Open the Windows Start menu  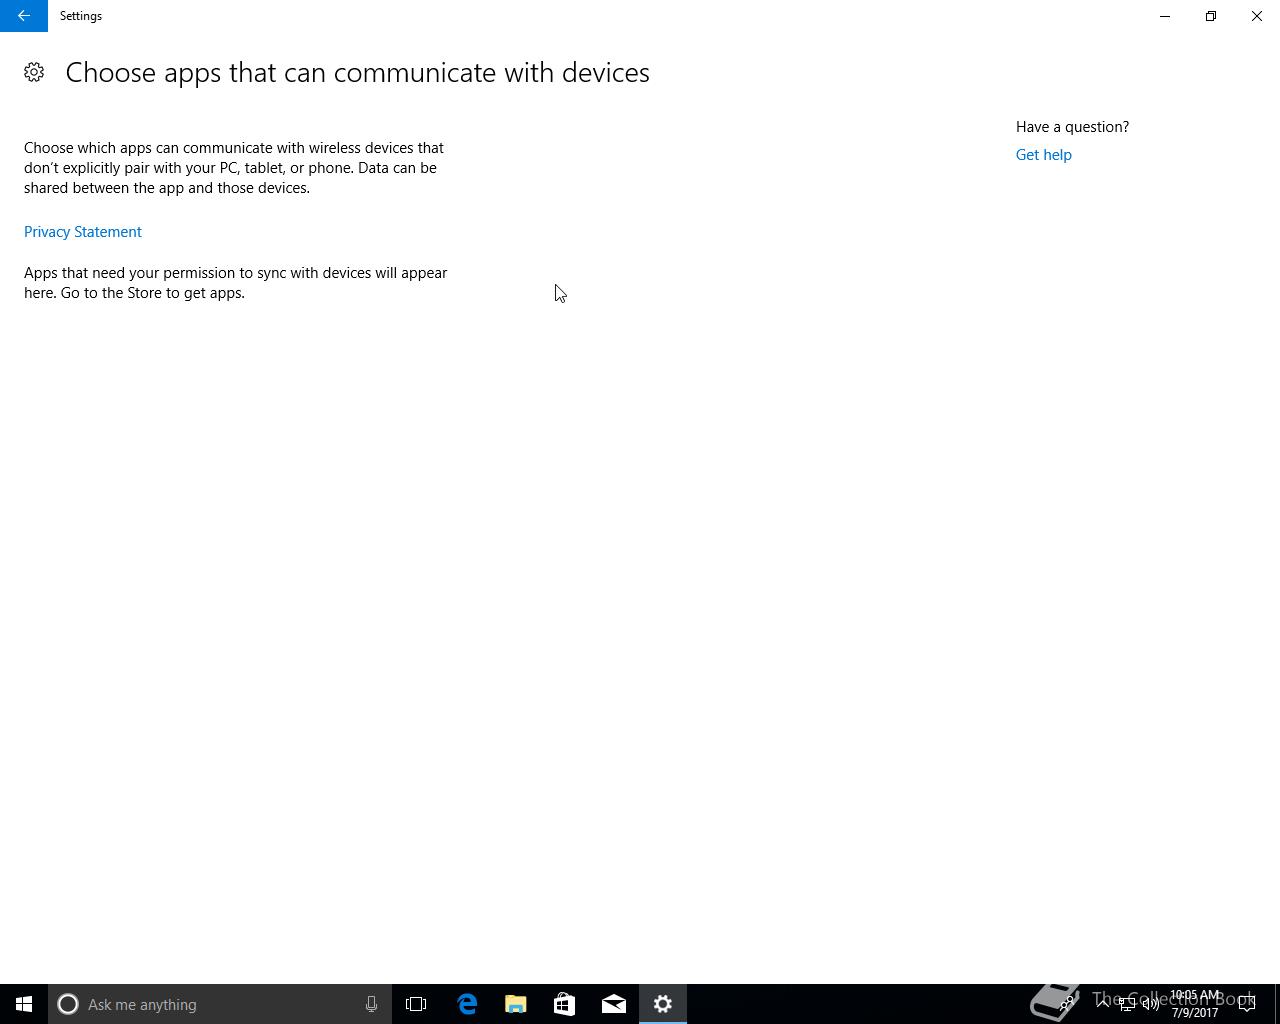click(x=24, y=1004)
